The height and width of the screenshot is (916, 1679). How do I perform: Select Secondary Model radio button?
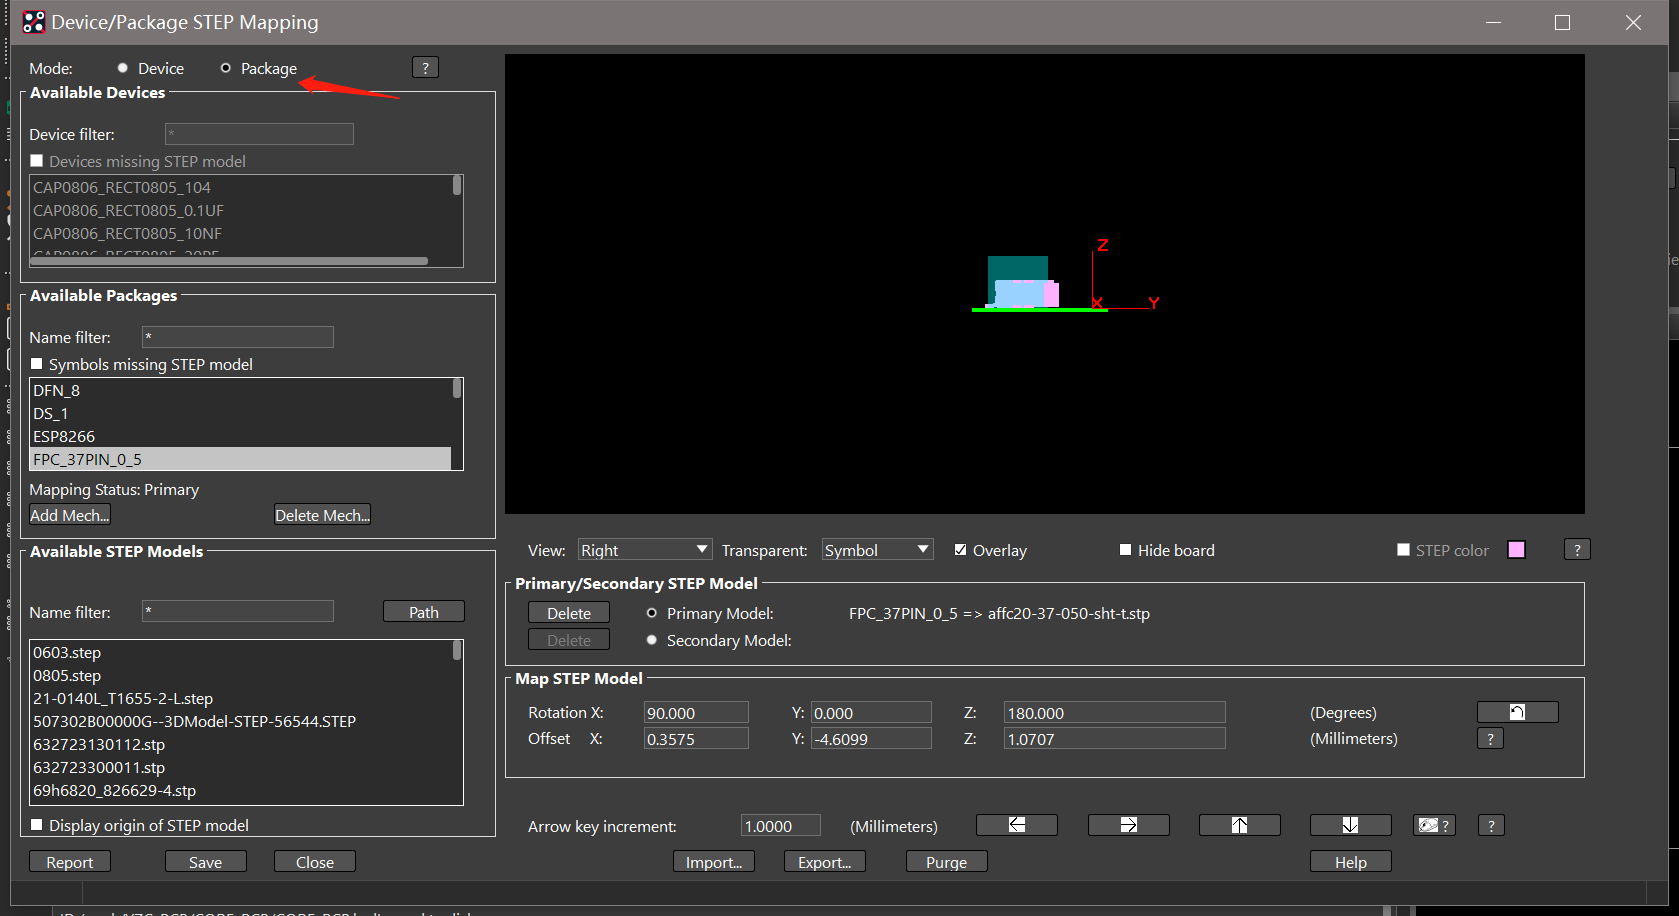652,640
